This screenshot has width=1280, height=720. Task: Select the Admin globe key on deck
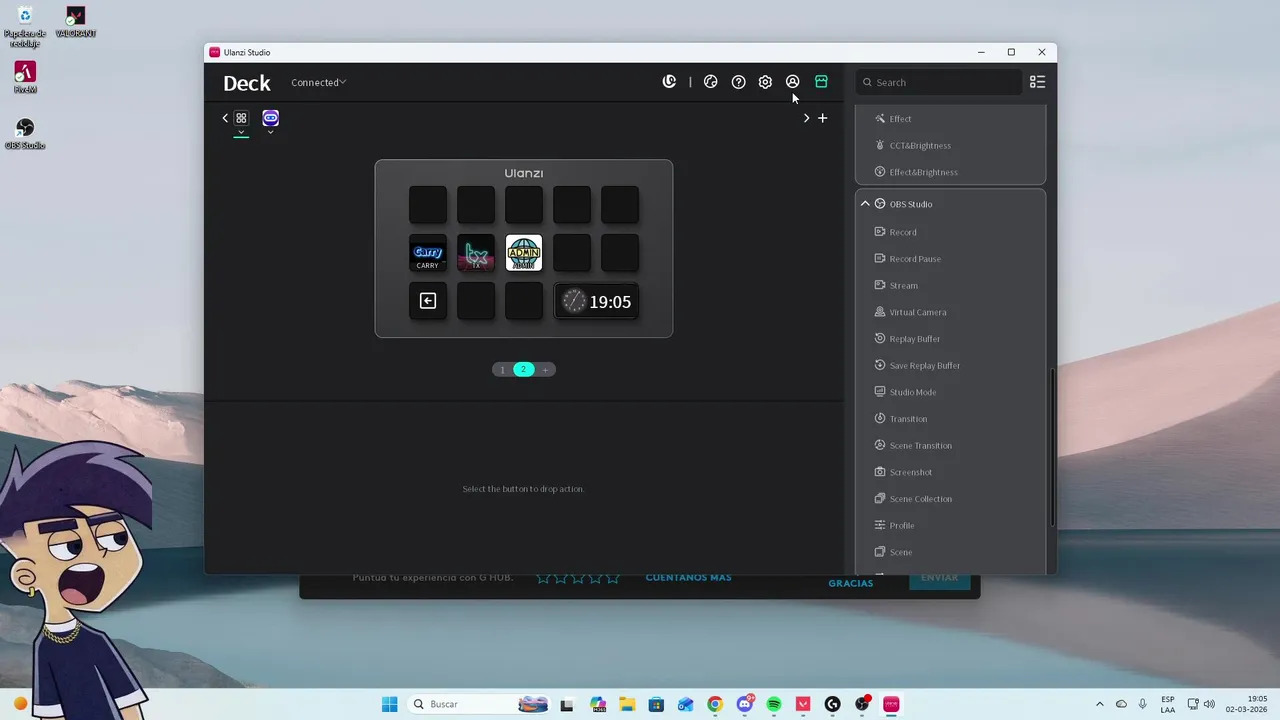click(524, 253)
